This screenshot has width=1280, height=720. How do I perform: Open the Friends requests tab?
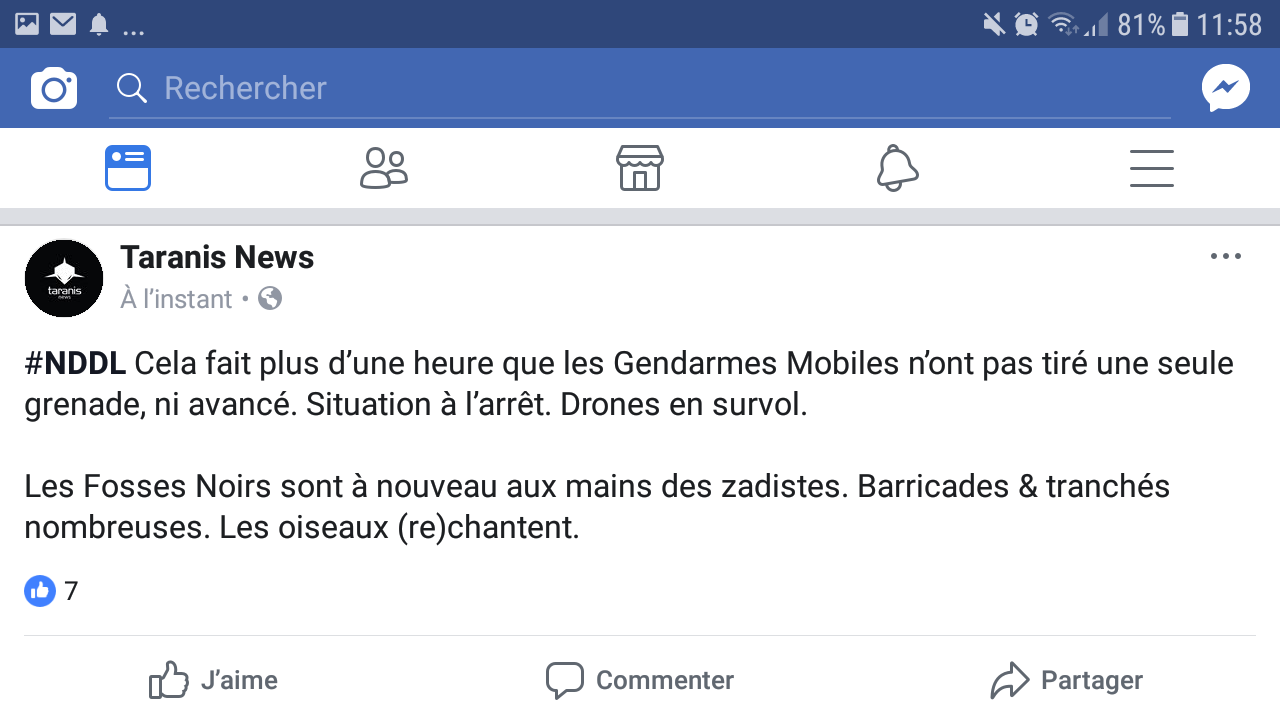tap(384, 168)
